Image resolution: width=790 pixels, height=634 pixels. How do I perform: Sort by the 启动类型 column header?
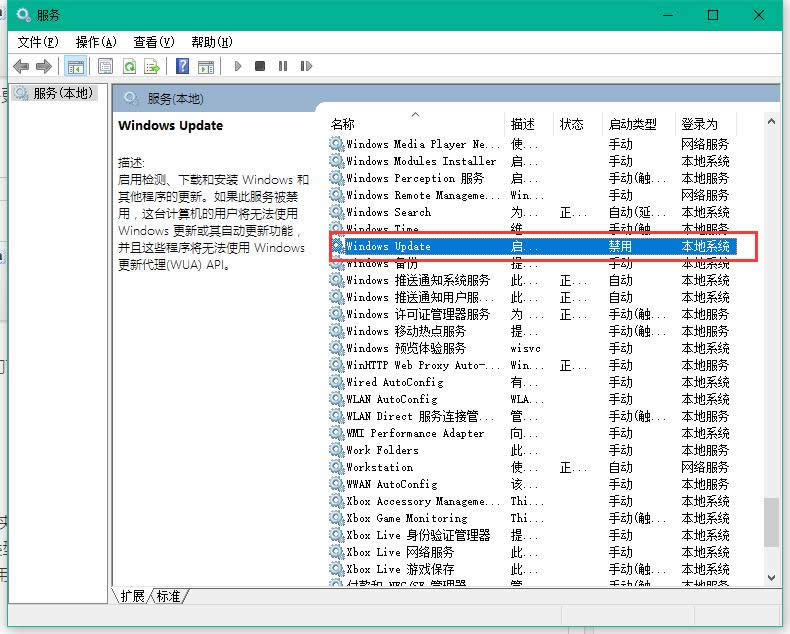[x=632, y=124]
